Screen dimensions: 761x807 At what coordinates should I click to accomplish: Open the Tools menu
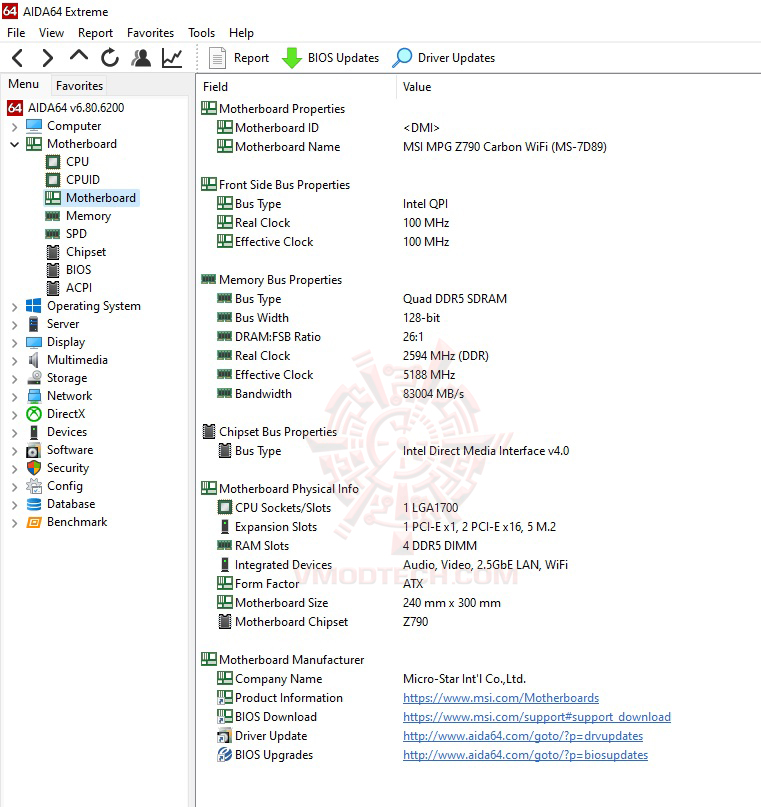201,33
